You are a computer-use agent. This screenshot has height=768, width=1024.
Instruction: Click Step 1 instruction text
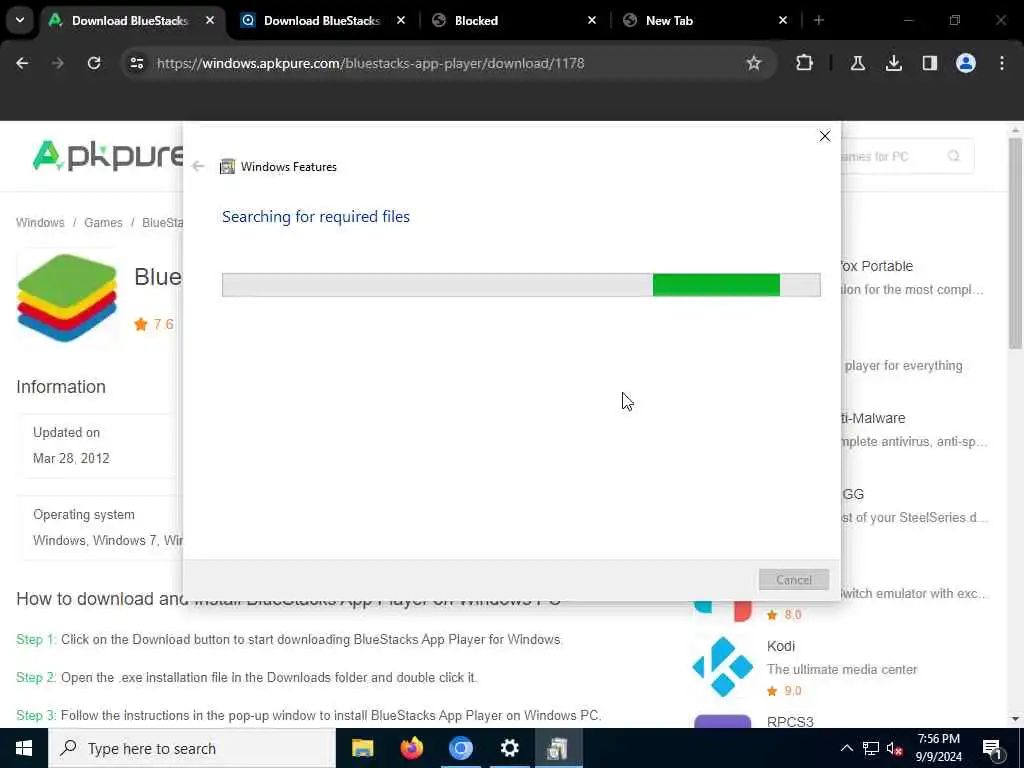[x=289, y=639]
